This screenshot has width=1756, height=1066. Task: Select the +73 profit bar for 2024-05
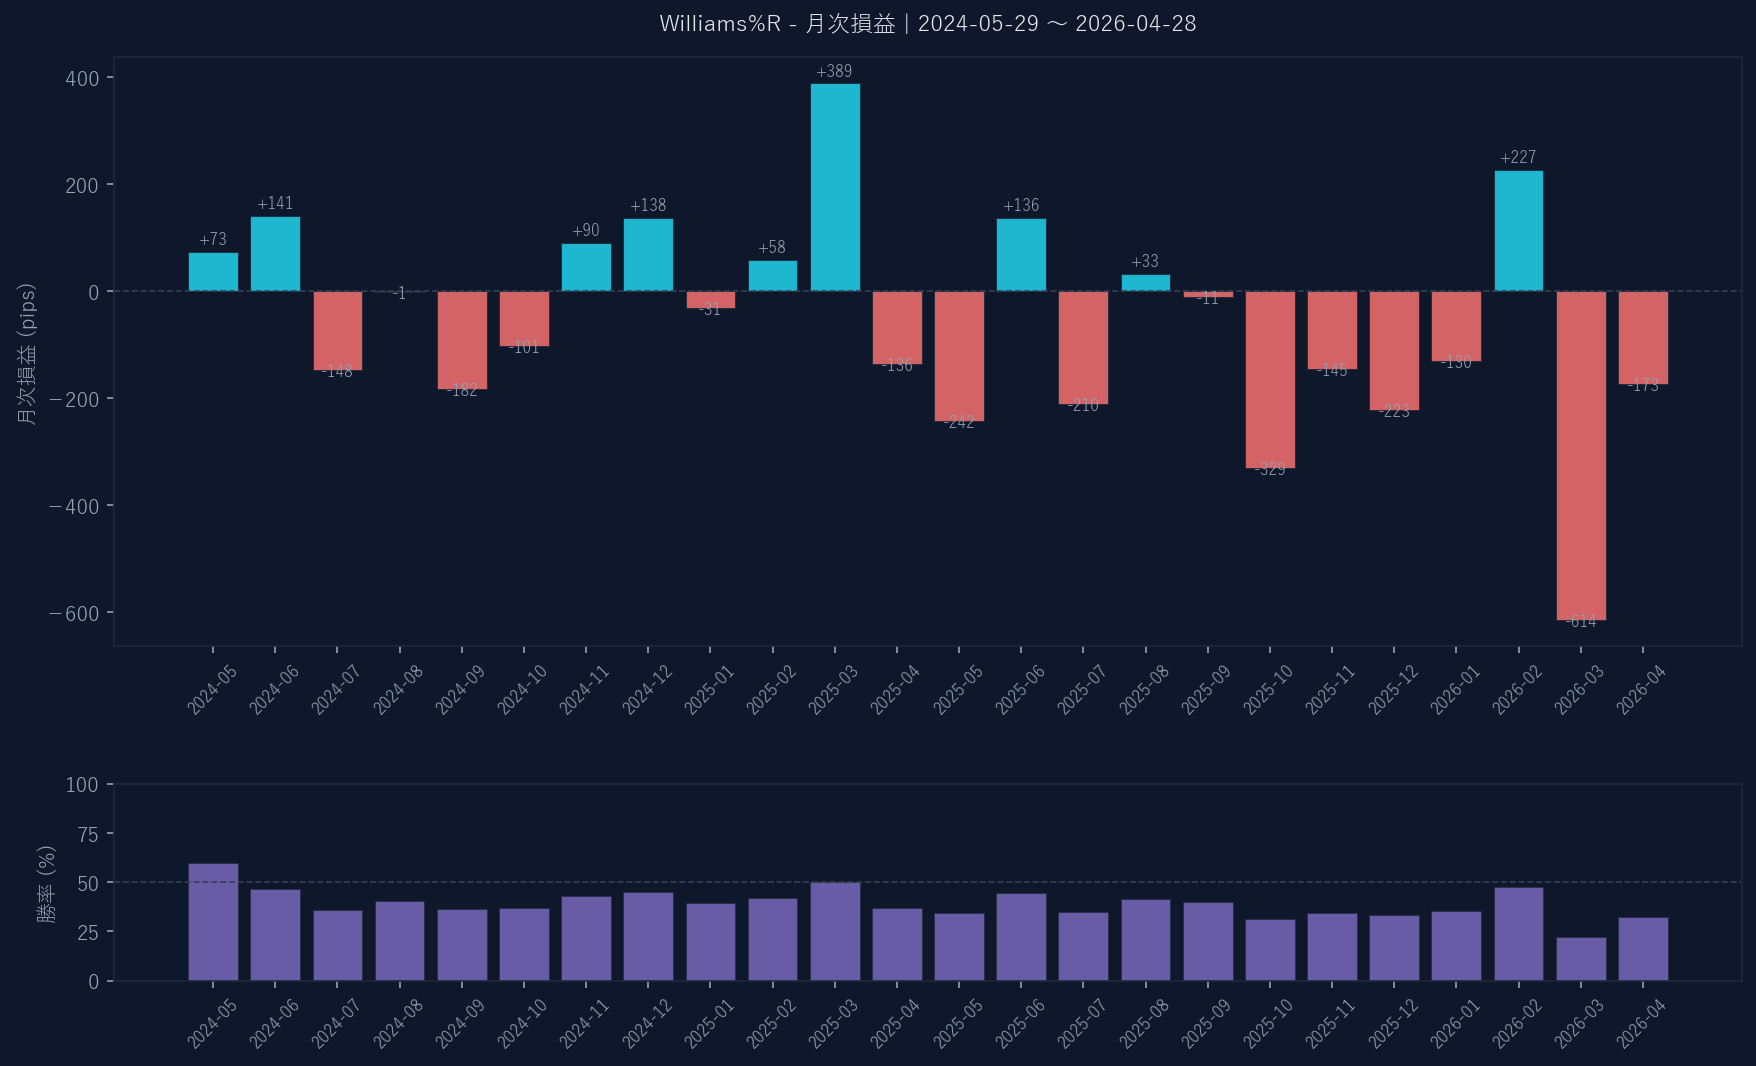(213, 272)
